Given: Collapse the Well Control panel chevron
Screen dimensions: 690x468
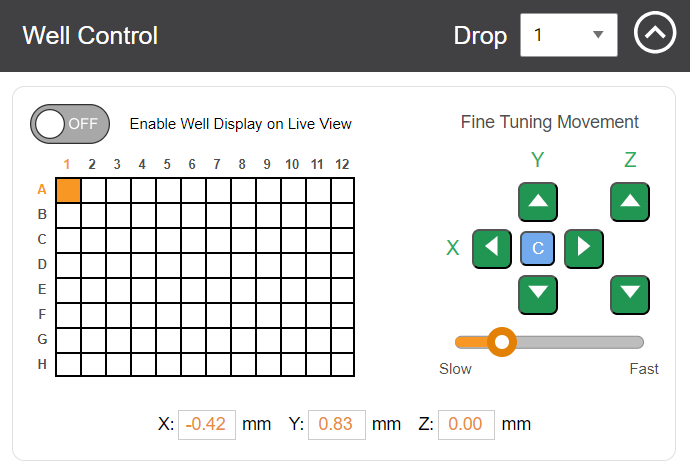Looking at the screenshot, I should pyautogui.click(x=655, y=35).
